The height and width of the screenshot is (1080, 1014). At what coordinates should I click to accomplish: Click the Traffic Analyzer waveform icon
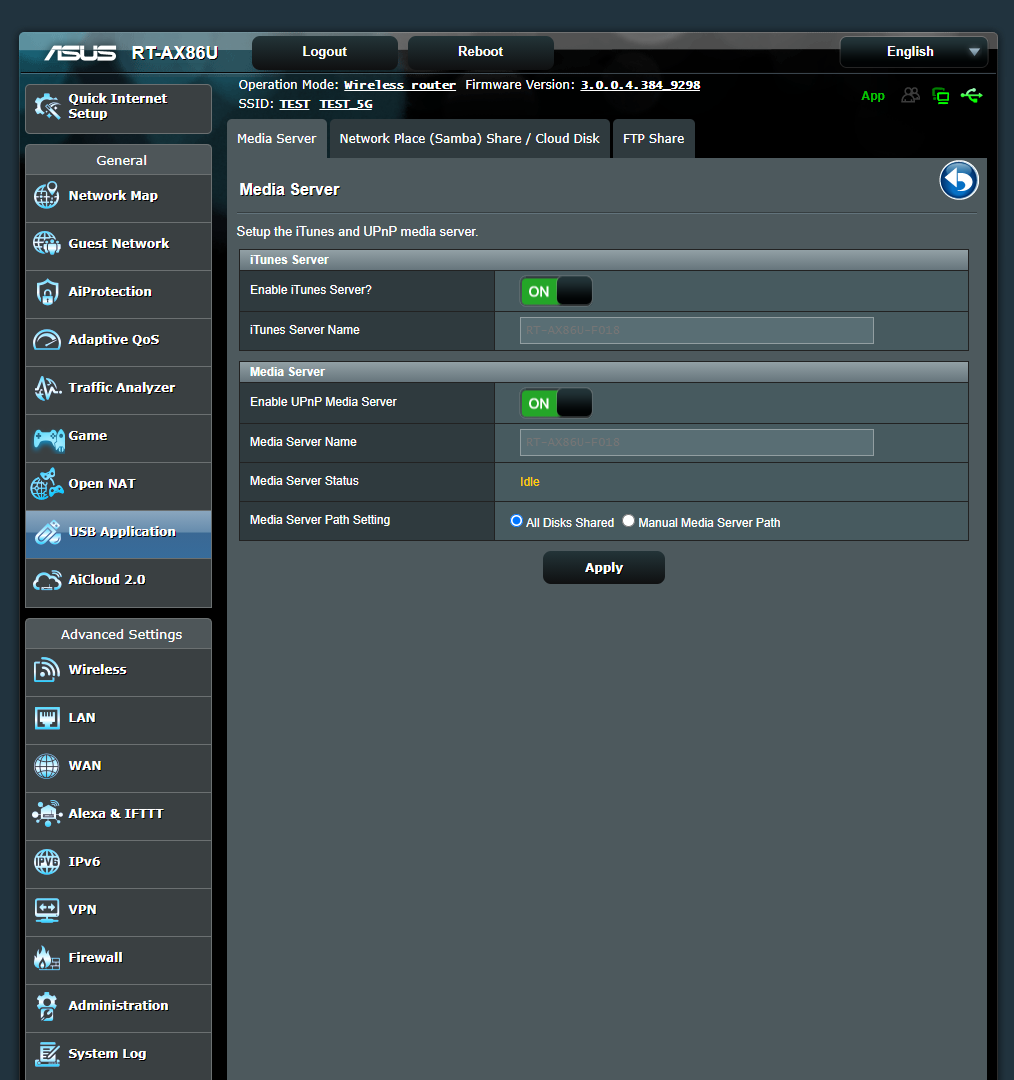point(48,388)
